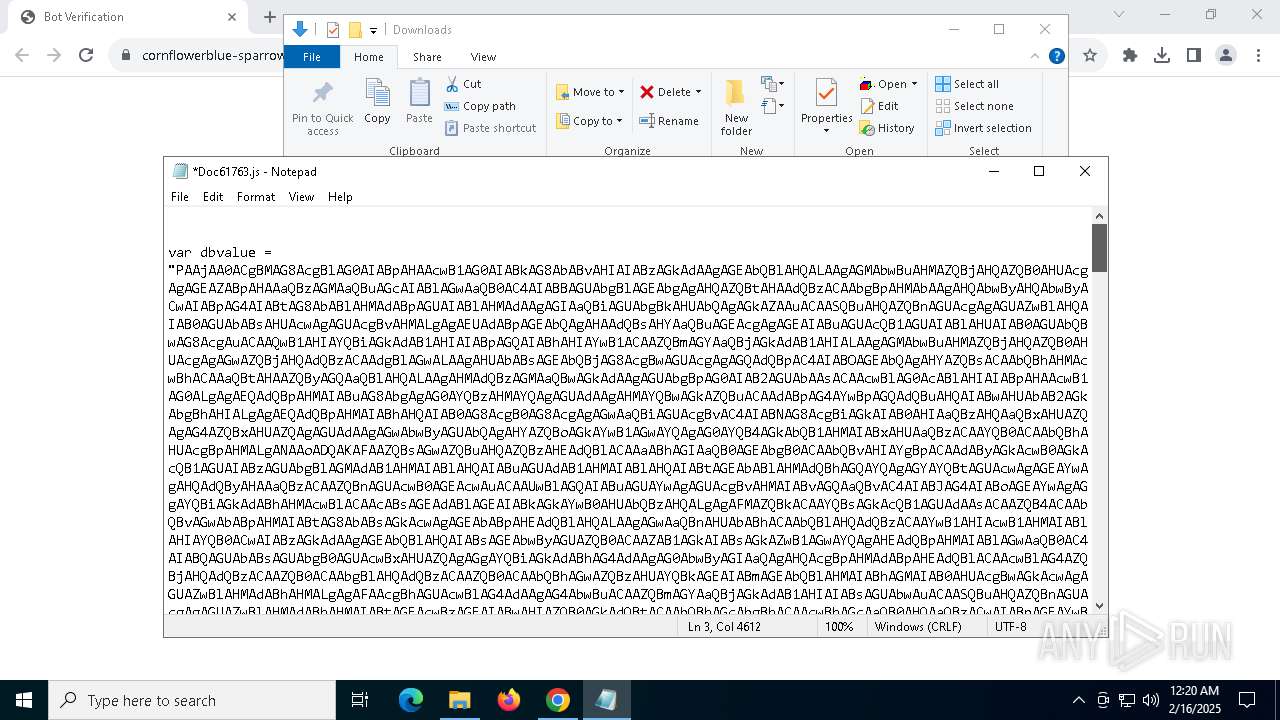This screenshot has height=720, width=1280.
Task: Click Pin to Quick access in Explorer ribbon
Action: pyautogui.click(x=322, y=109)
